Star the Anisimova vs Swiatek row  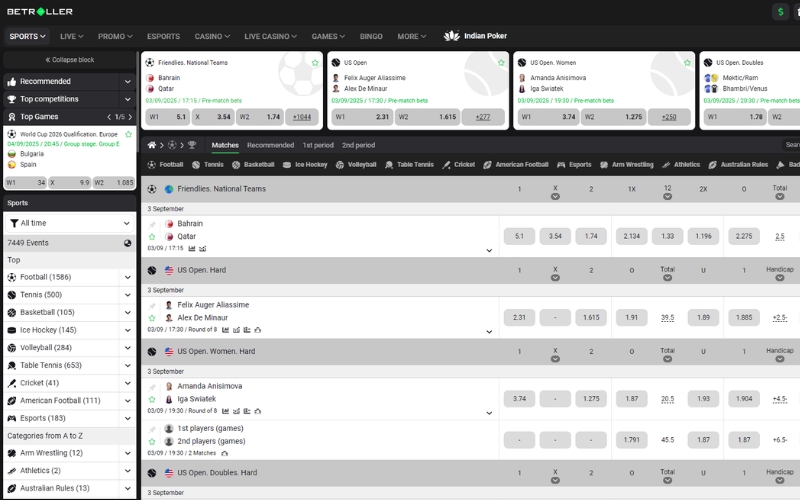coord(152,399)
